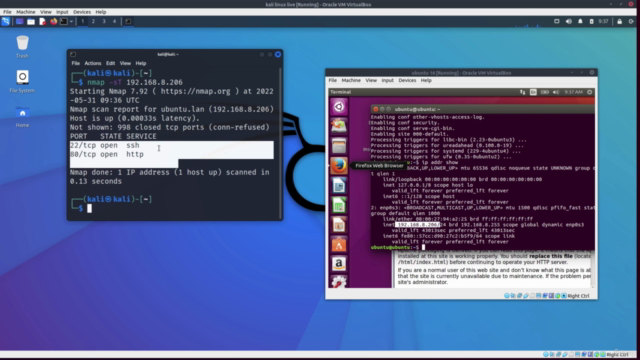
Task: Open Machine menu of ubuntu VirtualBox window
Action: [x=351, y=80]
